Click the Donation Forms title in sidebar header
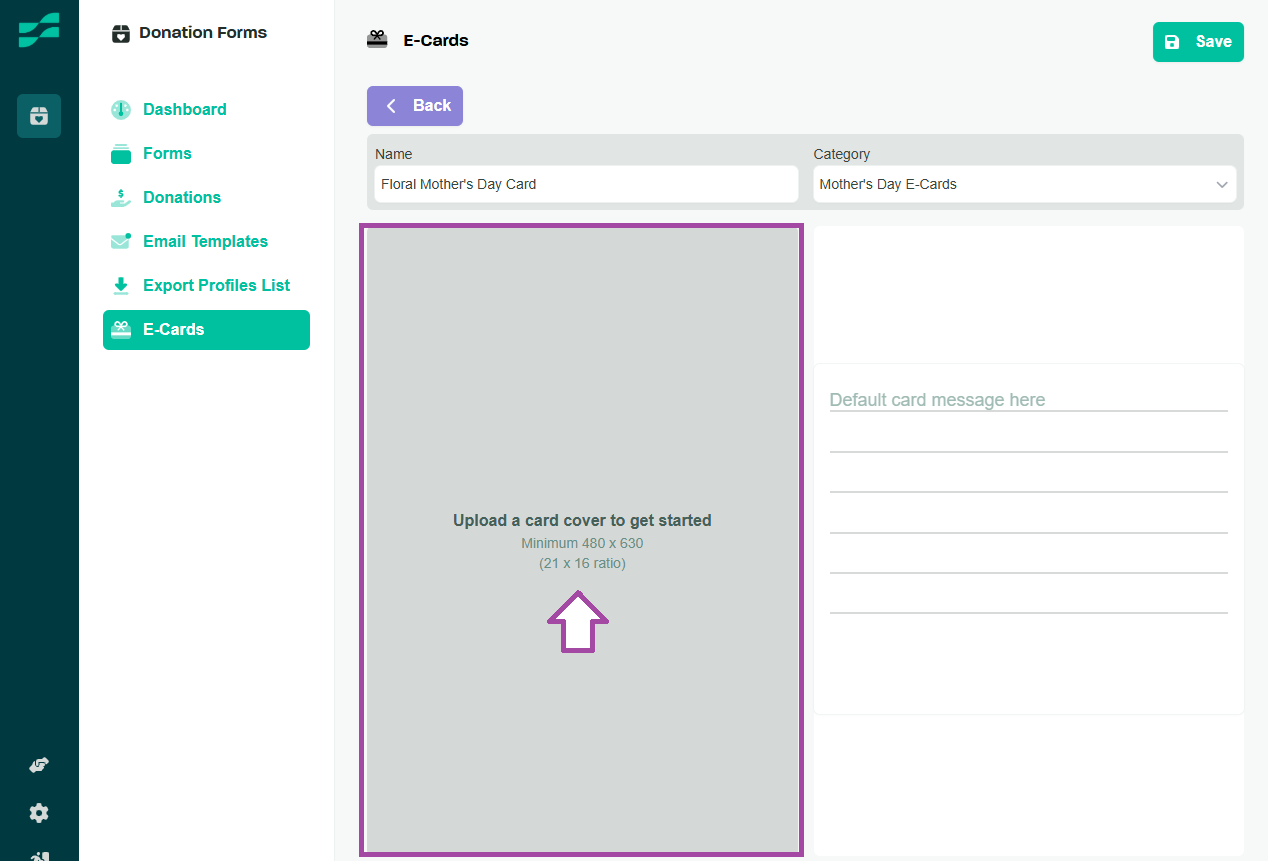 [203, 33]
